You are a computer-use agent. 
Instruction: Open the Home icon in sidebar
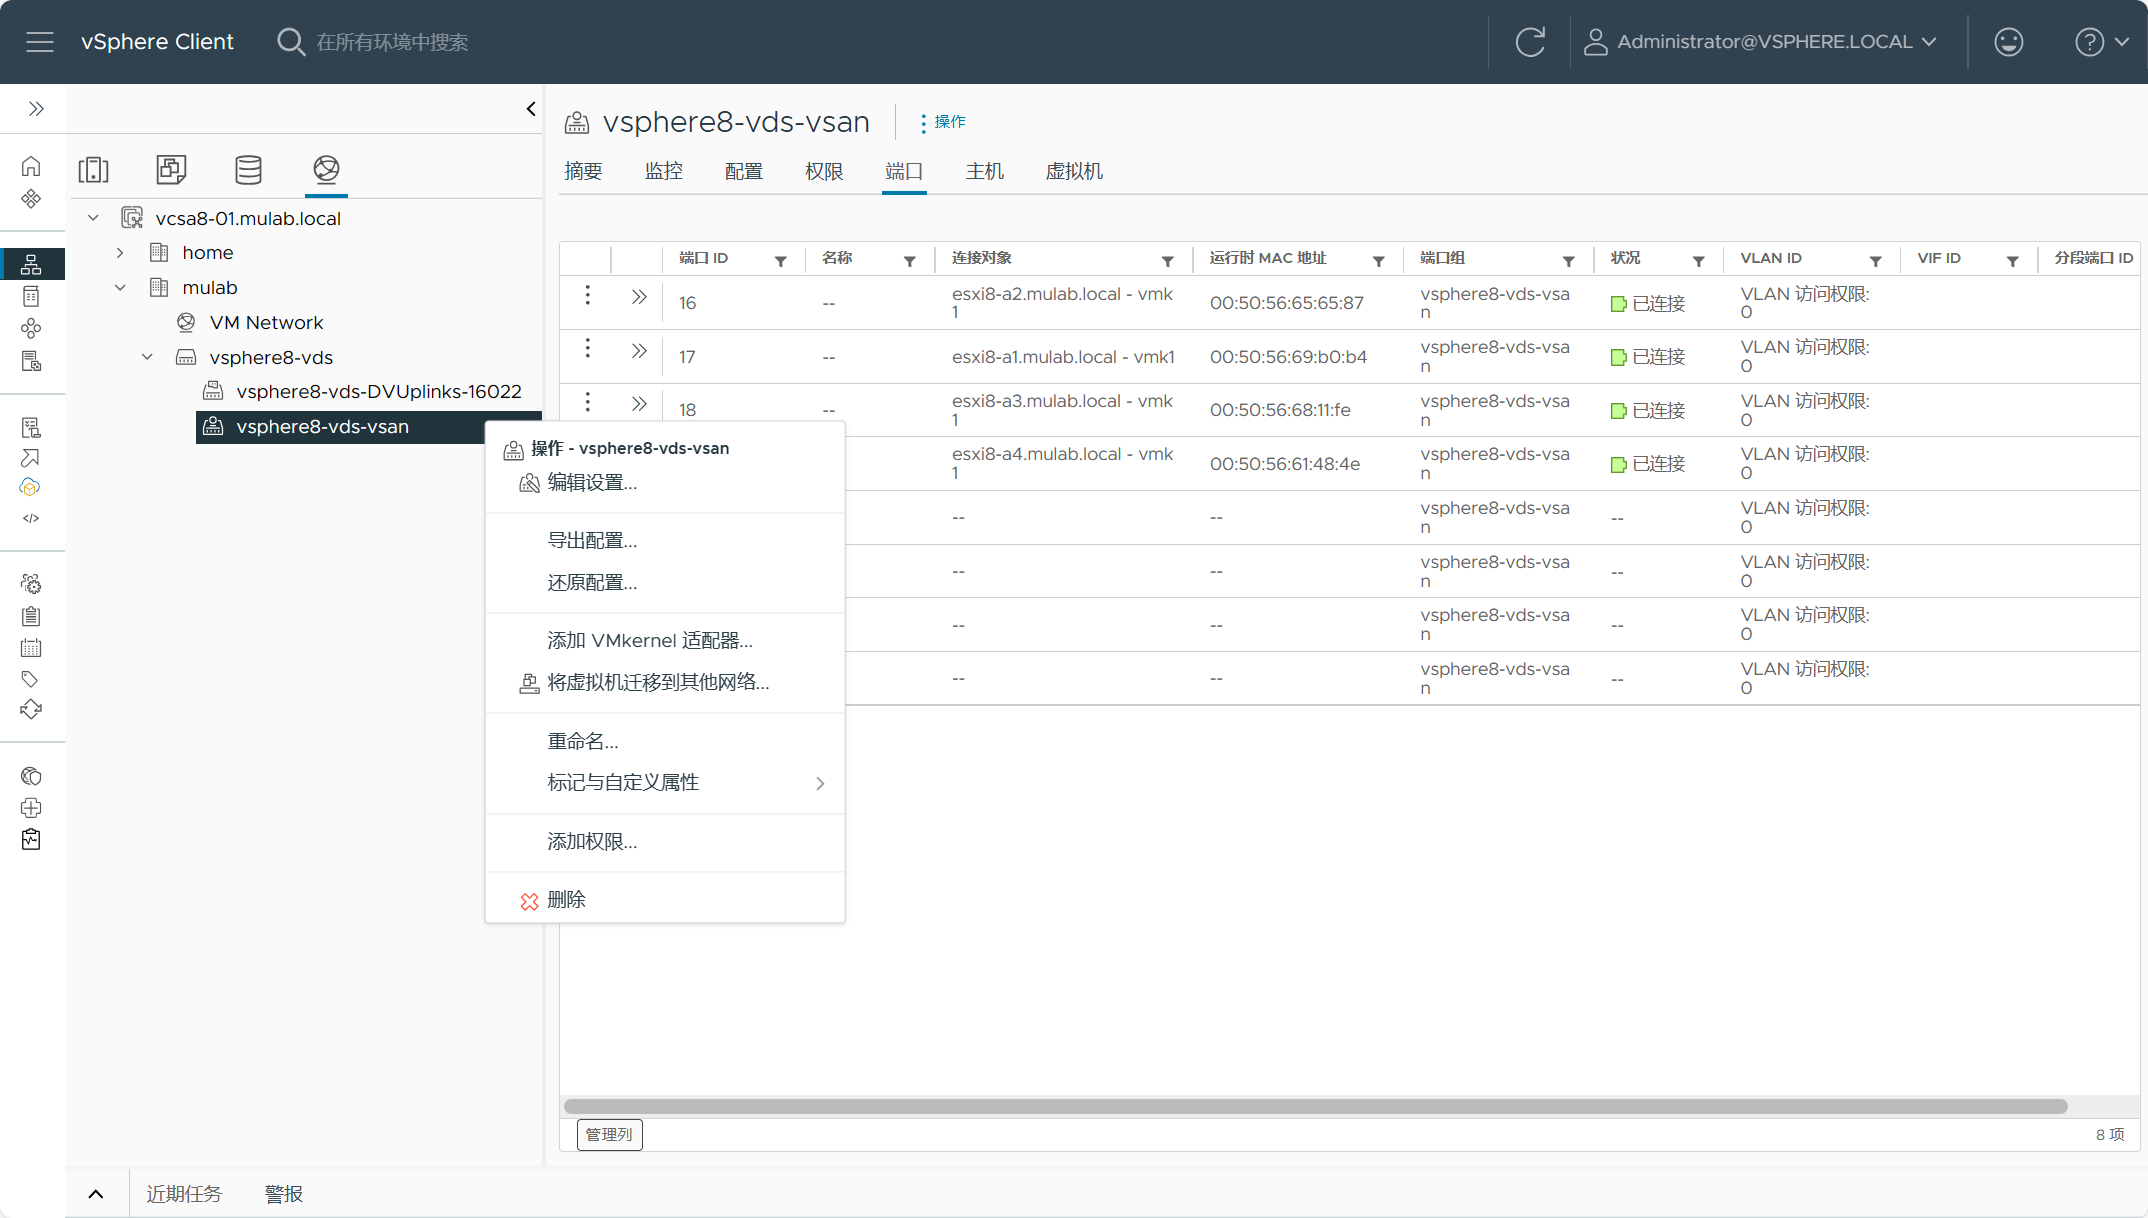pyautogui.click(x=31, y=166)
